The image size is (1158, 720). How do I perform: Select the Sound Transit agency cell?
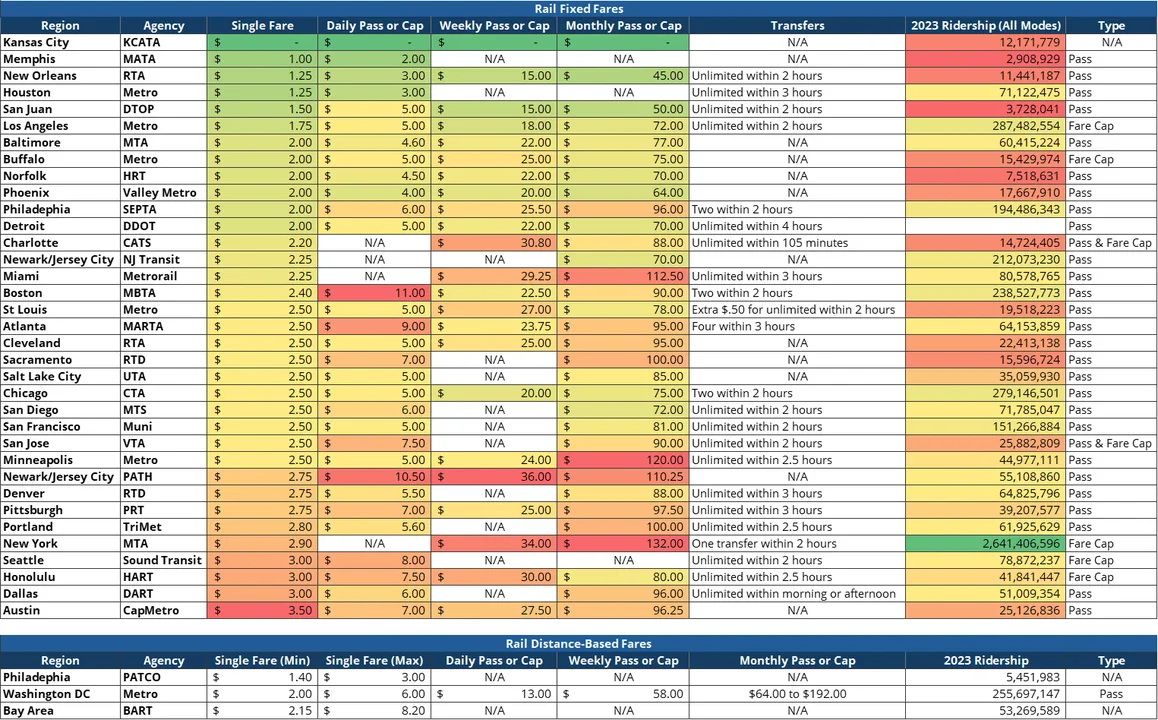(x=163, y=560)
